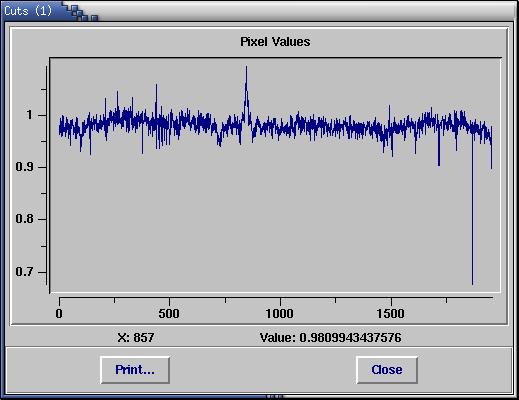Click the Pixel Values plot title
The image size is (519, 400).
(x=275, y=42)
